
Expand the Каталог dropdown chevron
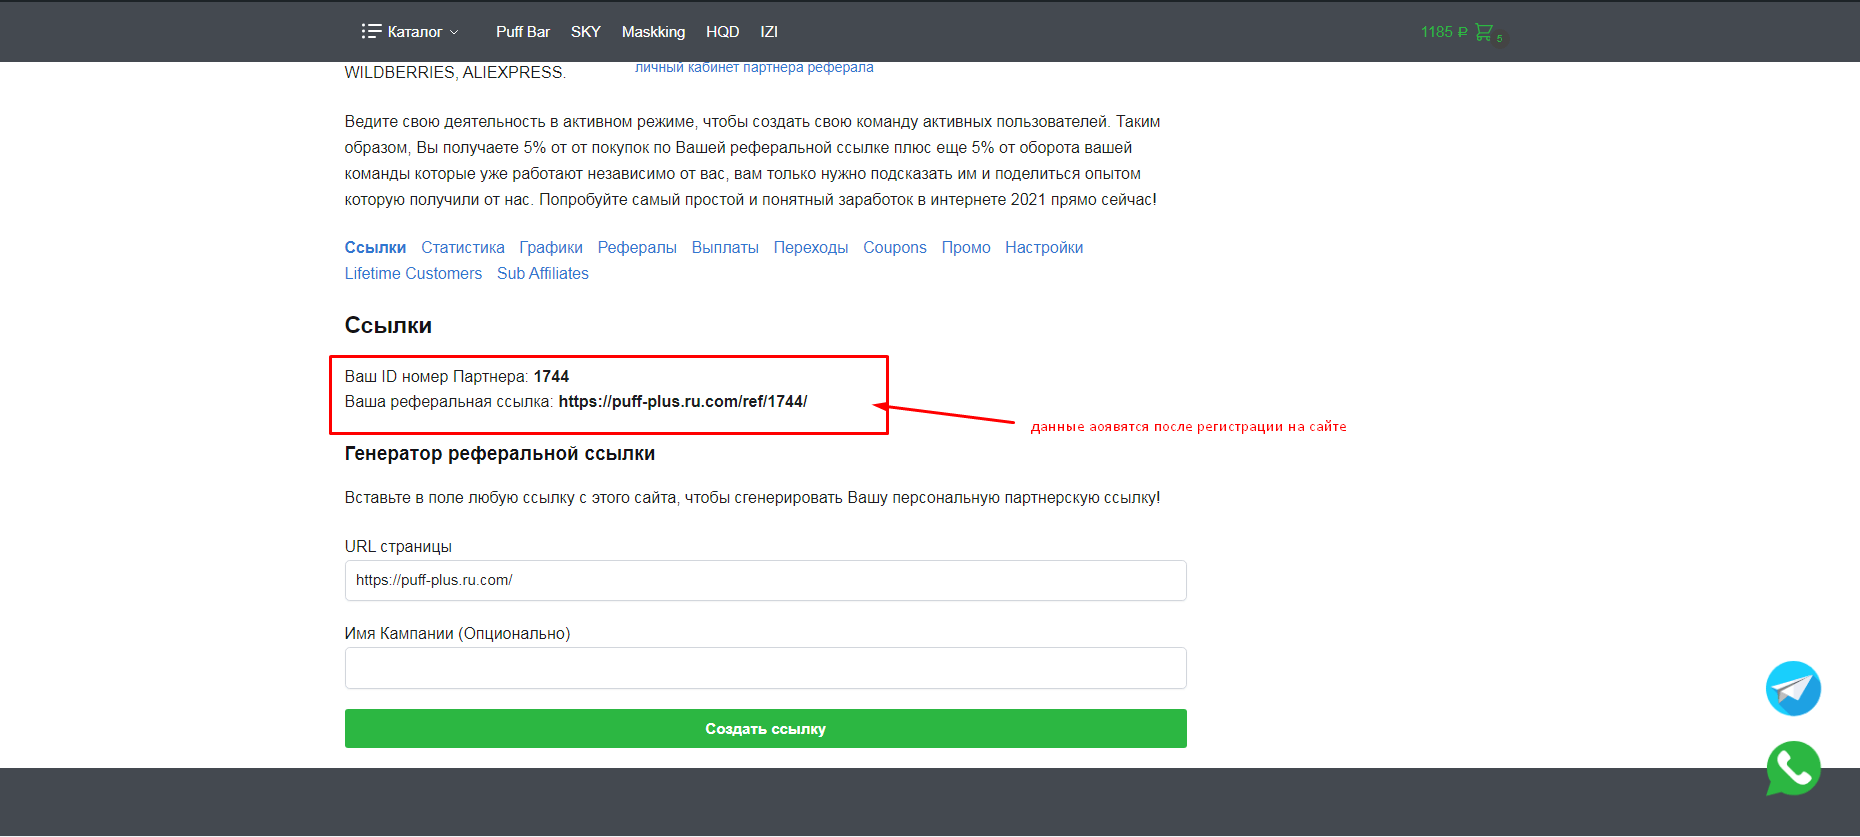(x=455, y=32)
